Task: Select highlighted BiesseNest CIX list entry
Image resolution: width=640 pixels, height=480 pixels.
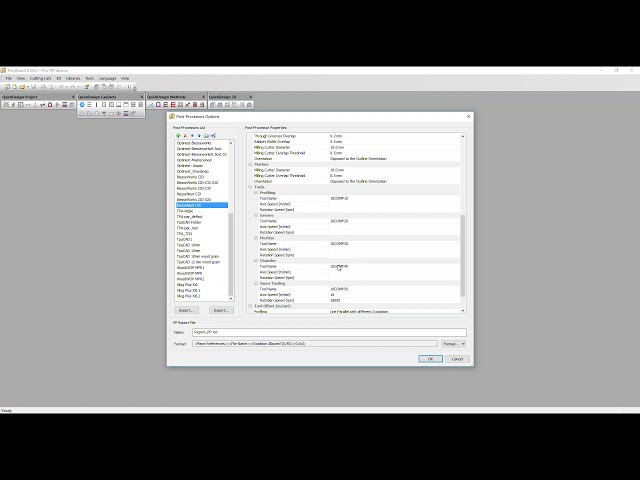Action: click(202, 205)
